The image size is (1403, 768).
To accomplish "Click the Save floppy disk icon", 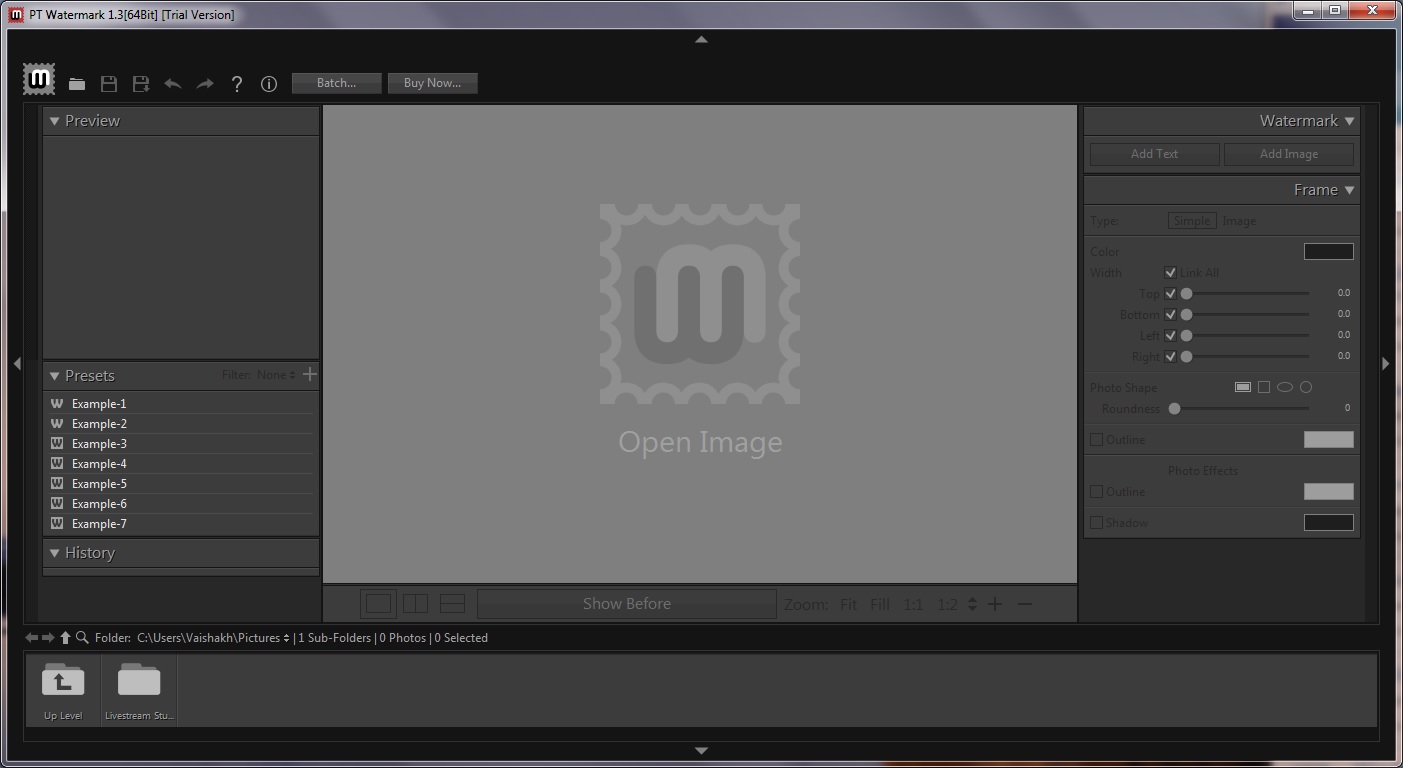I will (109, 84).
